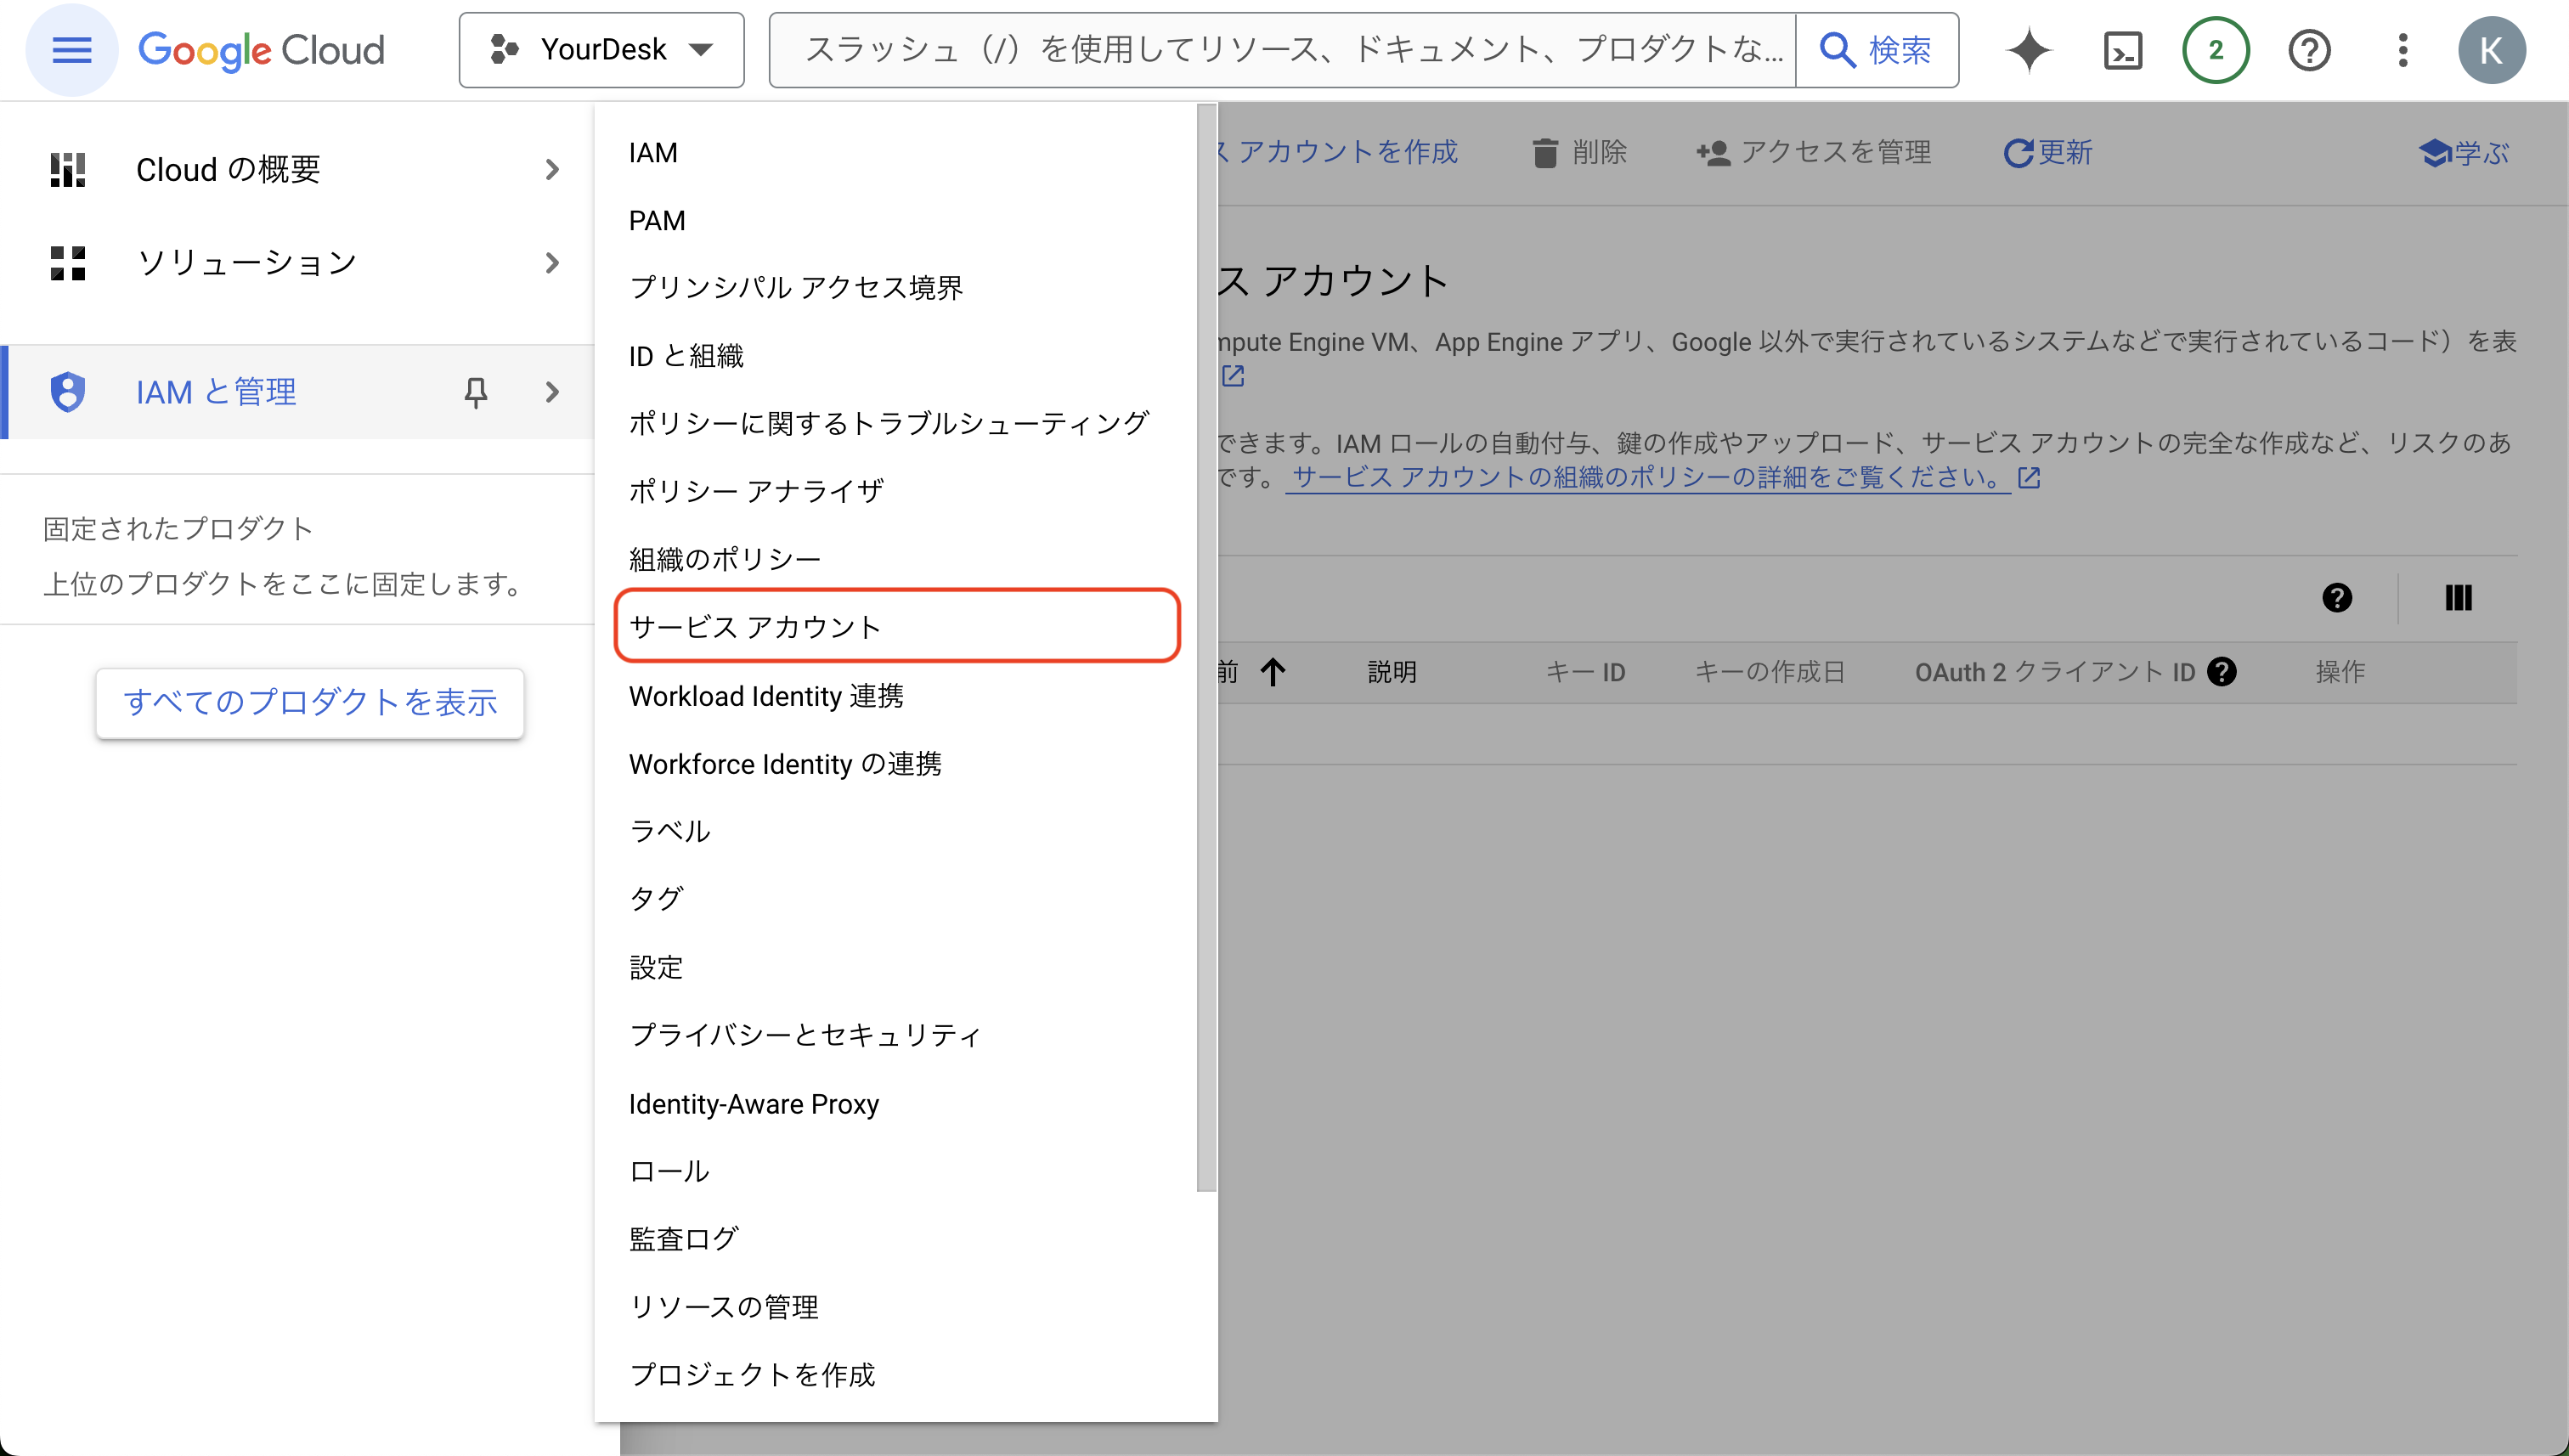The image size is (2569, 1456).
Task: Click the ソリューション navigation item
Action: pyautogui.click(x=298, y=263)
